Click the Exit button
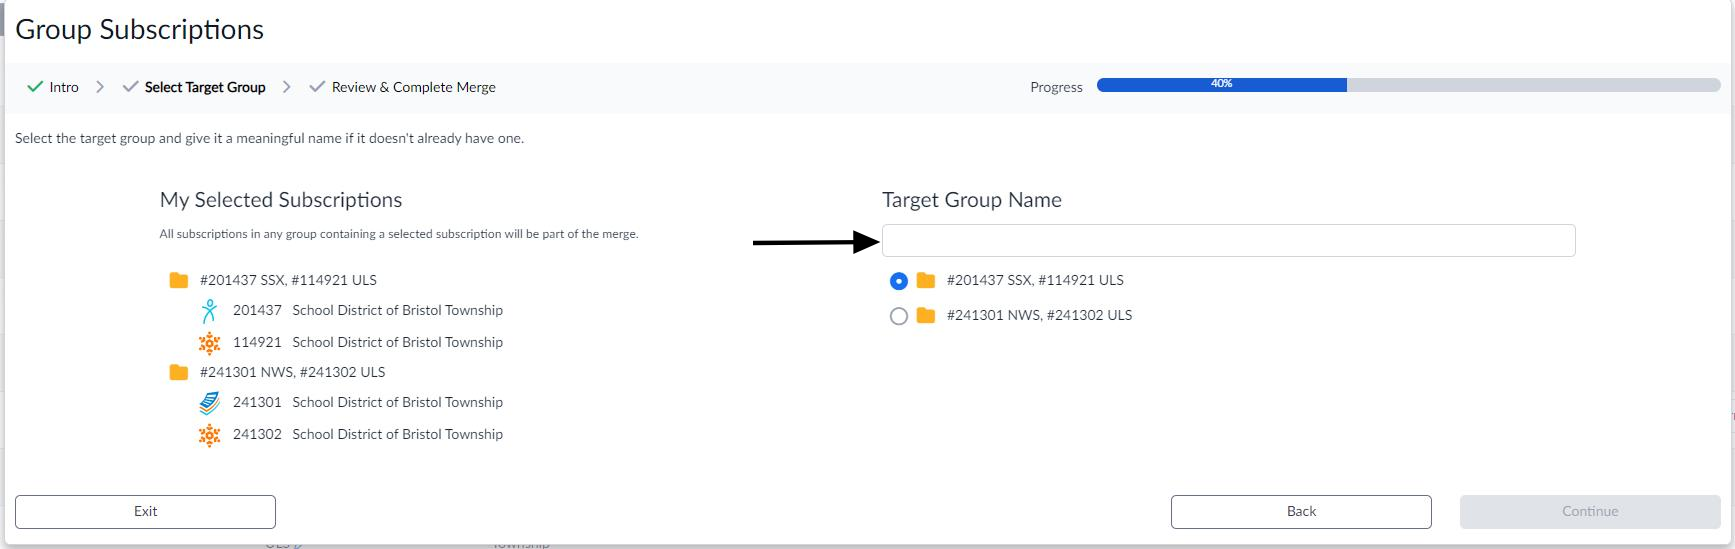This screenshot has width=1735, height=549. tap(145, 511)
